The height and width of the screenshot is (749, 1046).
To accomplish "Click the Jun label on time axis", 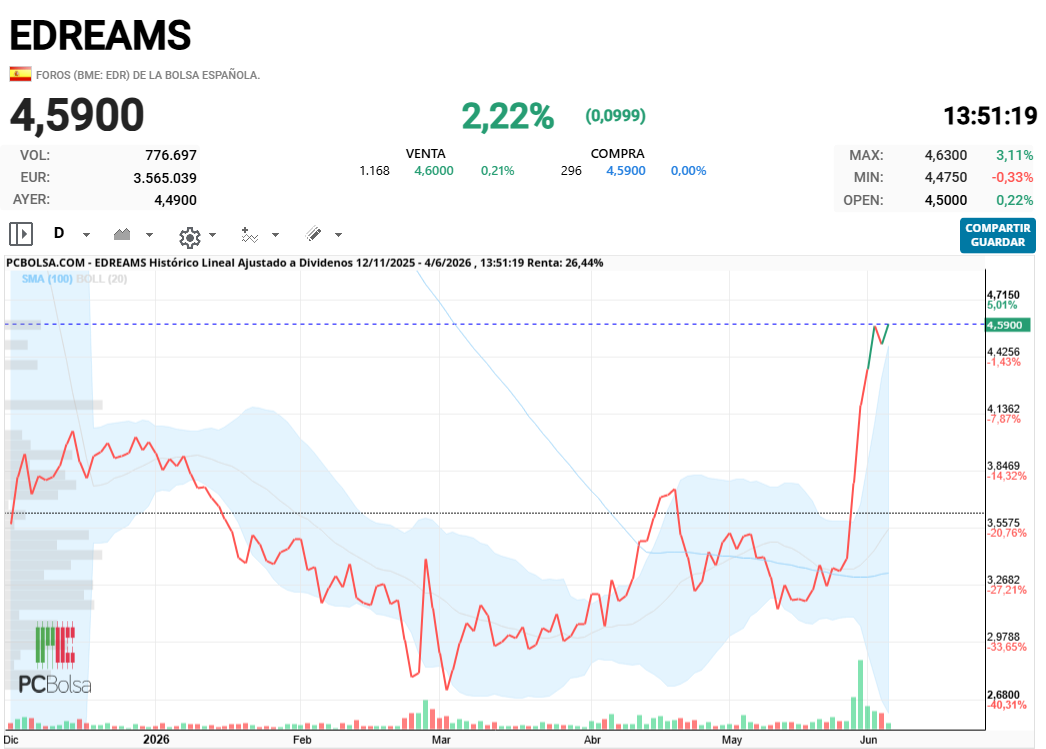I will point(868,740).
